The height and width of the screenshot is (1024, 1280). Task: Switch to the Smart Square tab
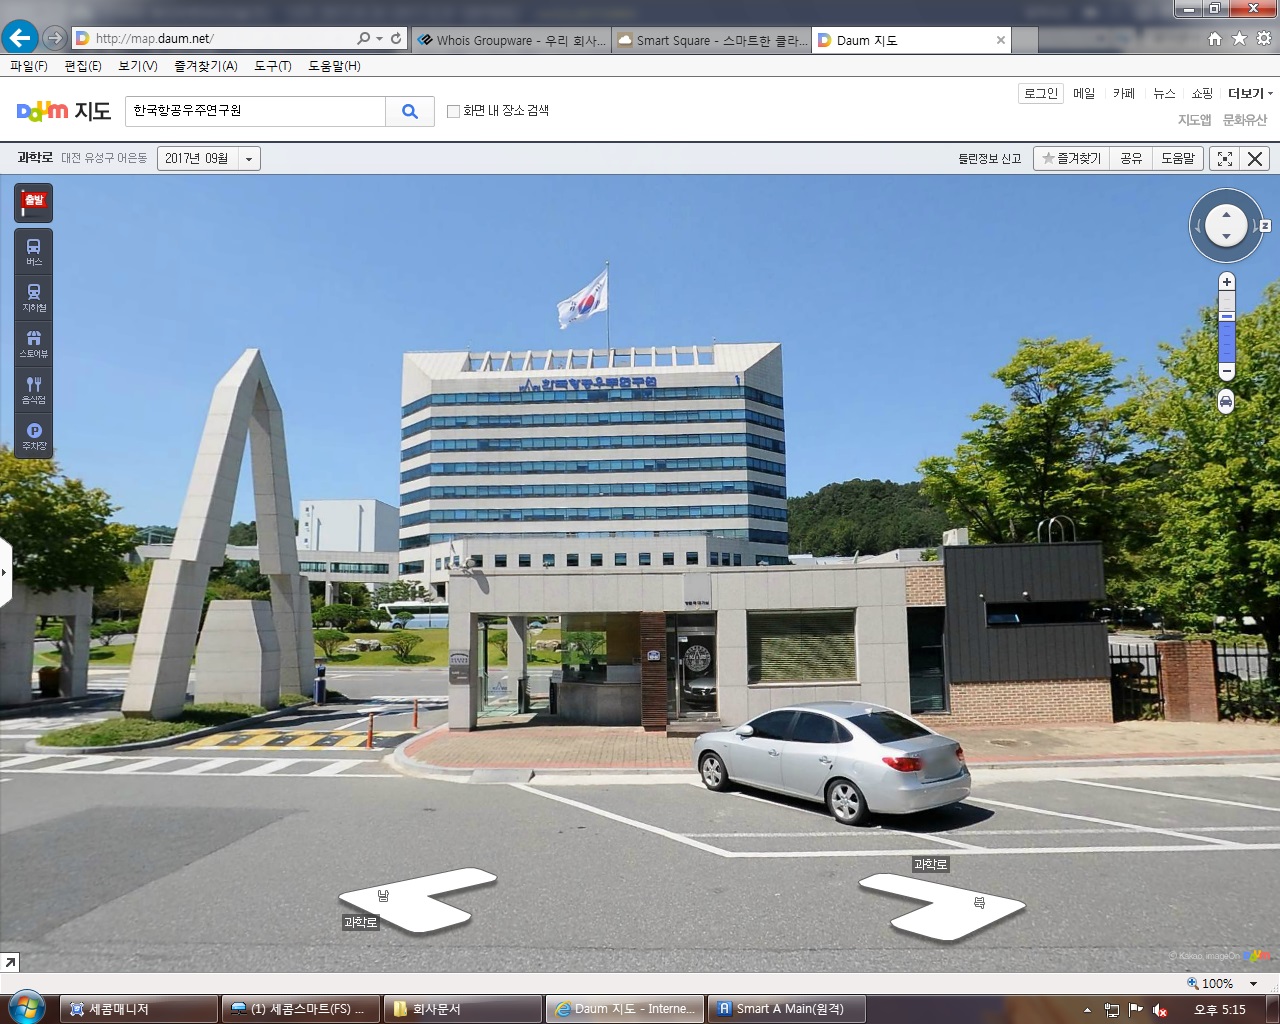712,40
